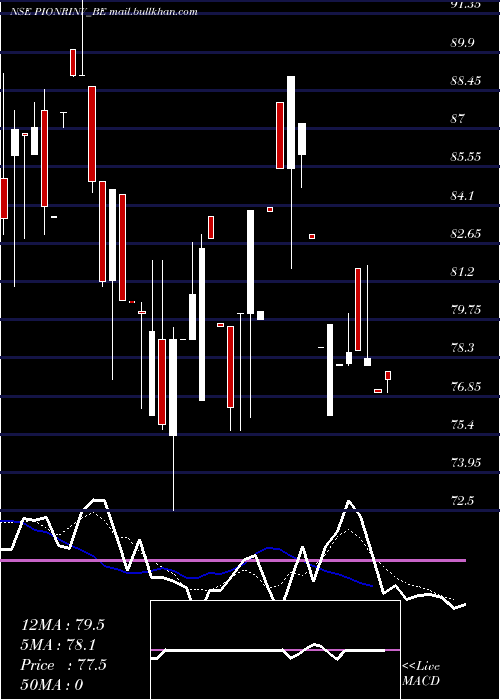Click the 85.55 price axis label
Image resolution: width=500 pixels, height=700 pixels.
466,157
